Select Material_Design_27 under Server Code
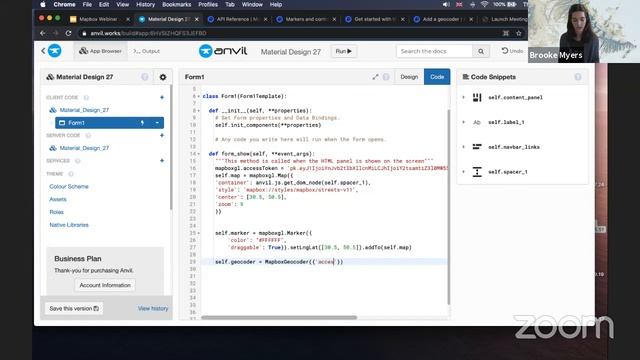The height and width of the screenshot is (360, 640). pos(84,148)
